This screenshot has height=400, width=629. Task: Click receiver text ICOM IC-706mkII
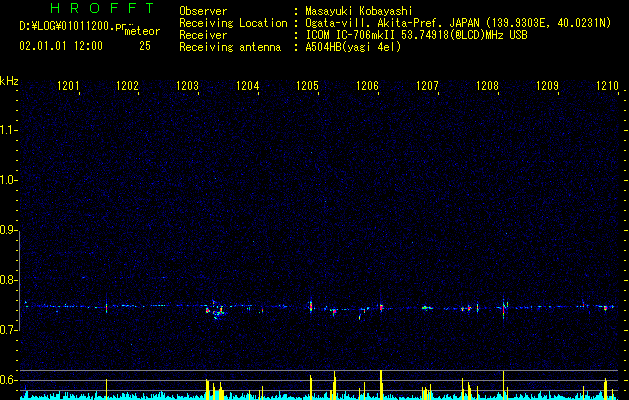[351, 35]
